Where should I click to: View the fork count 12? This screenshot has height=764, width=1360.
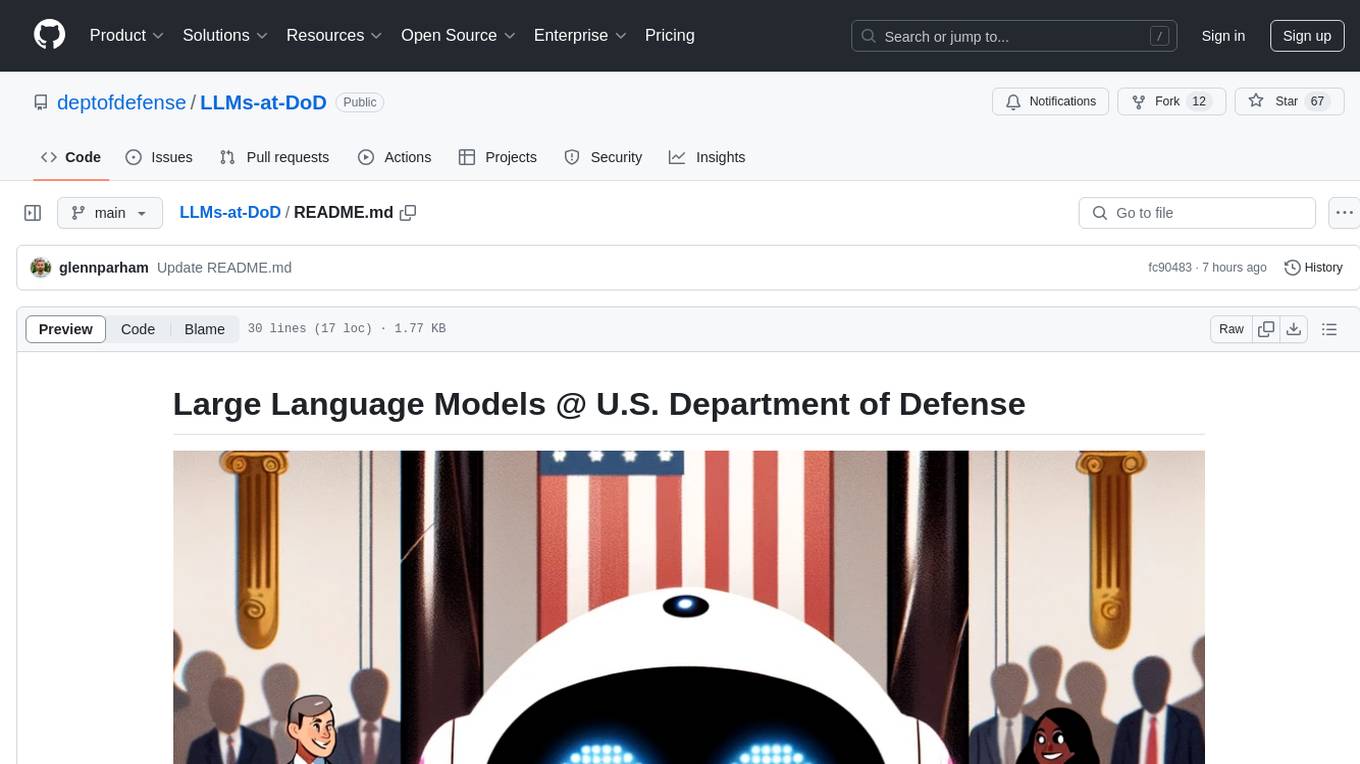coord(1200,102)
